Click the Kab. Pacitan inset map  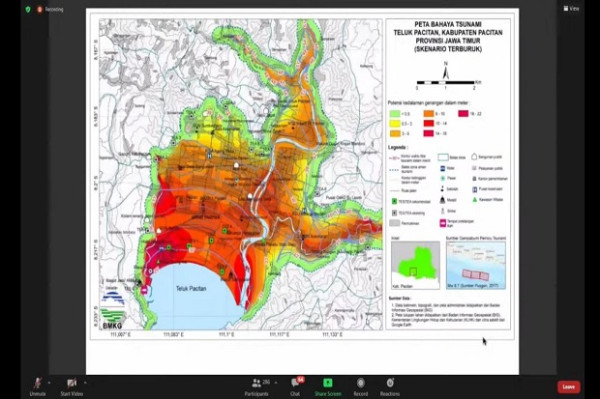click(415, 265)
